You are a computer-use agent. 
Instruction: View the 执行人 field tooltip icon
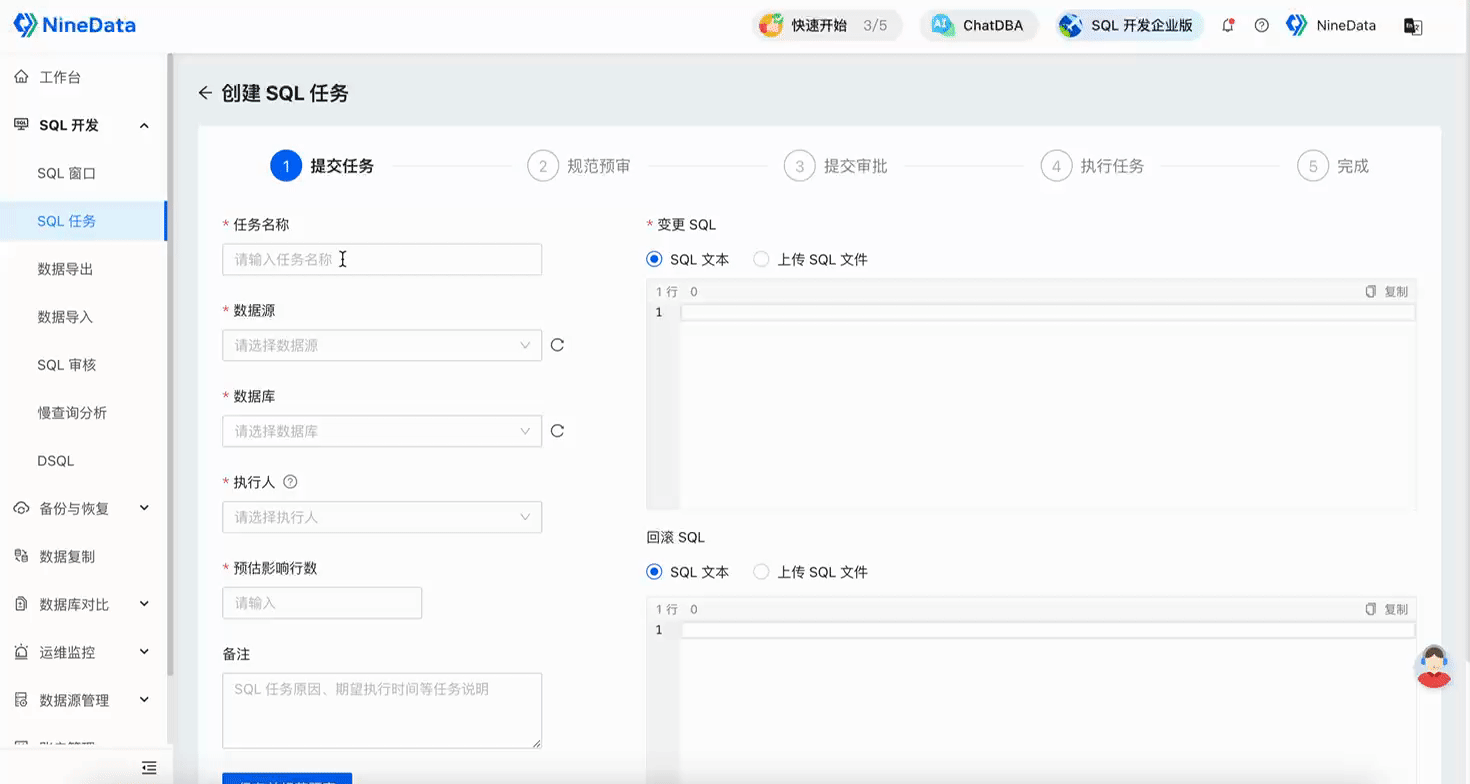290,482
